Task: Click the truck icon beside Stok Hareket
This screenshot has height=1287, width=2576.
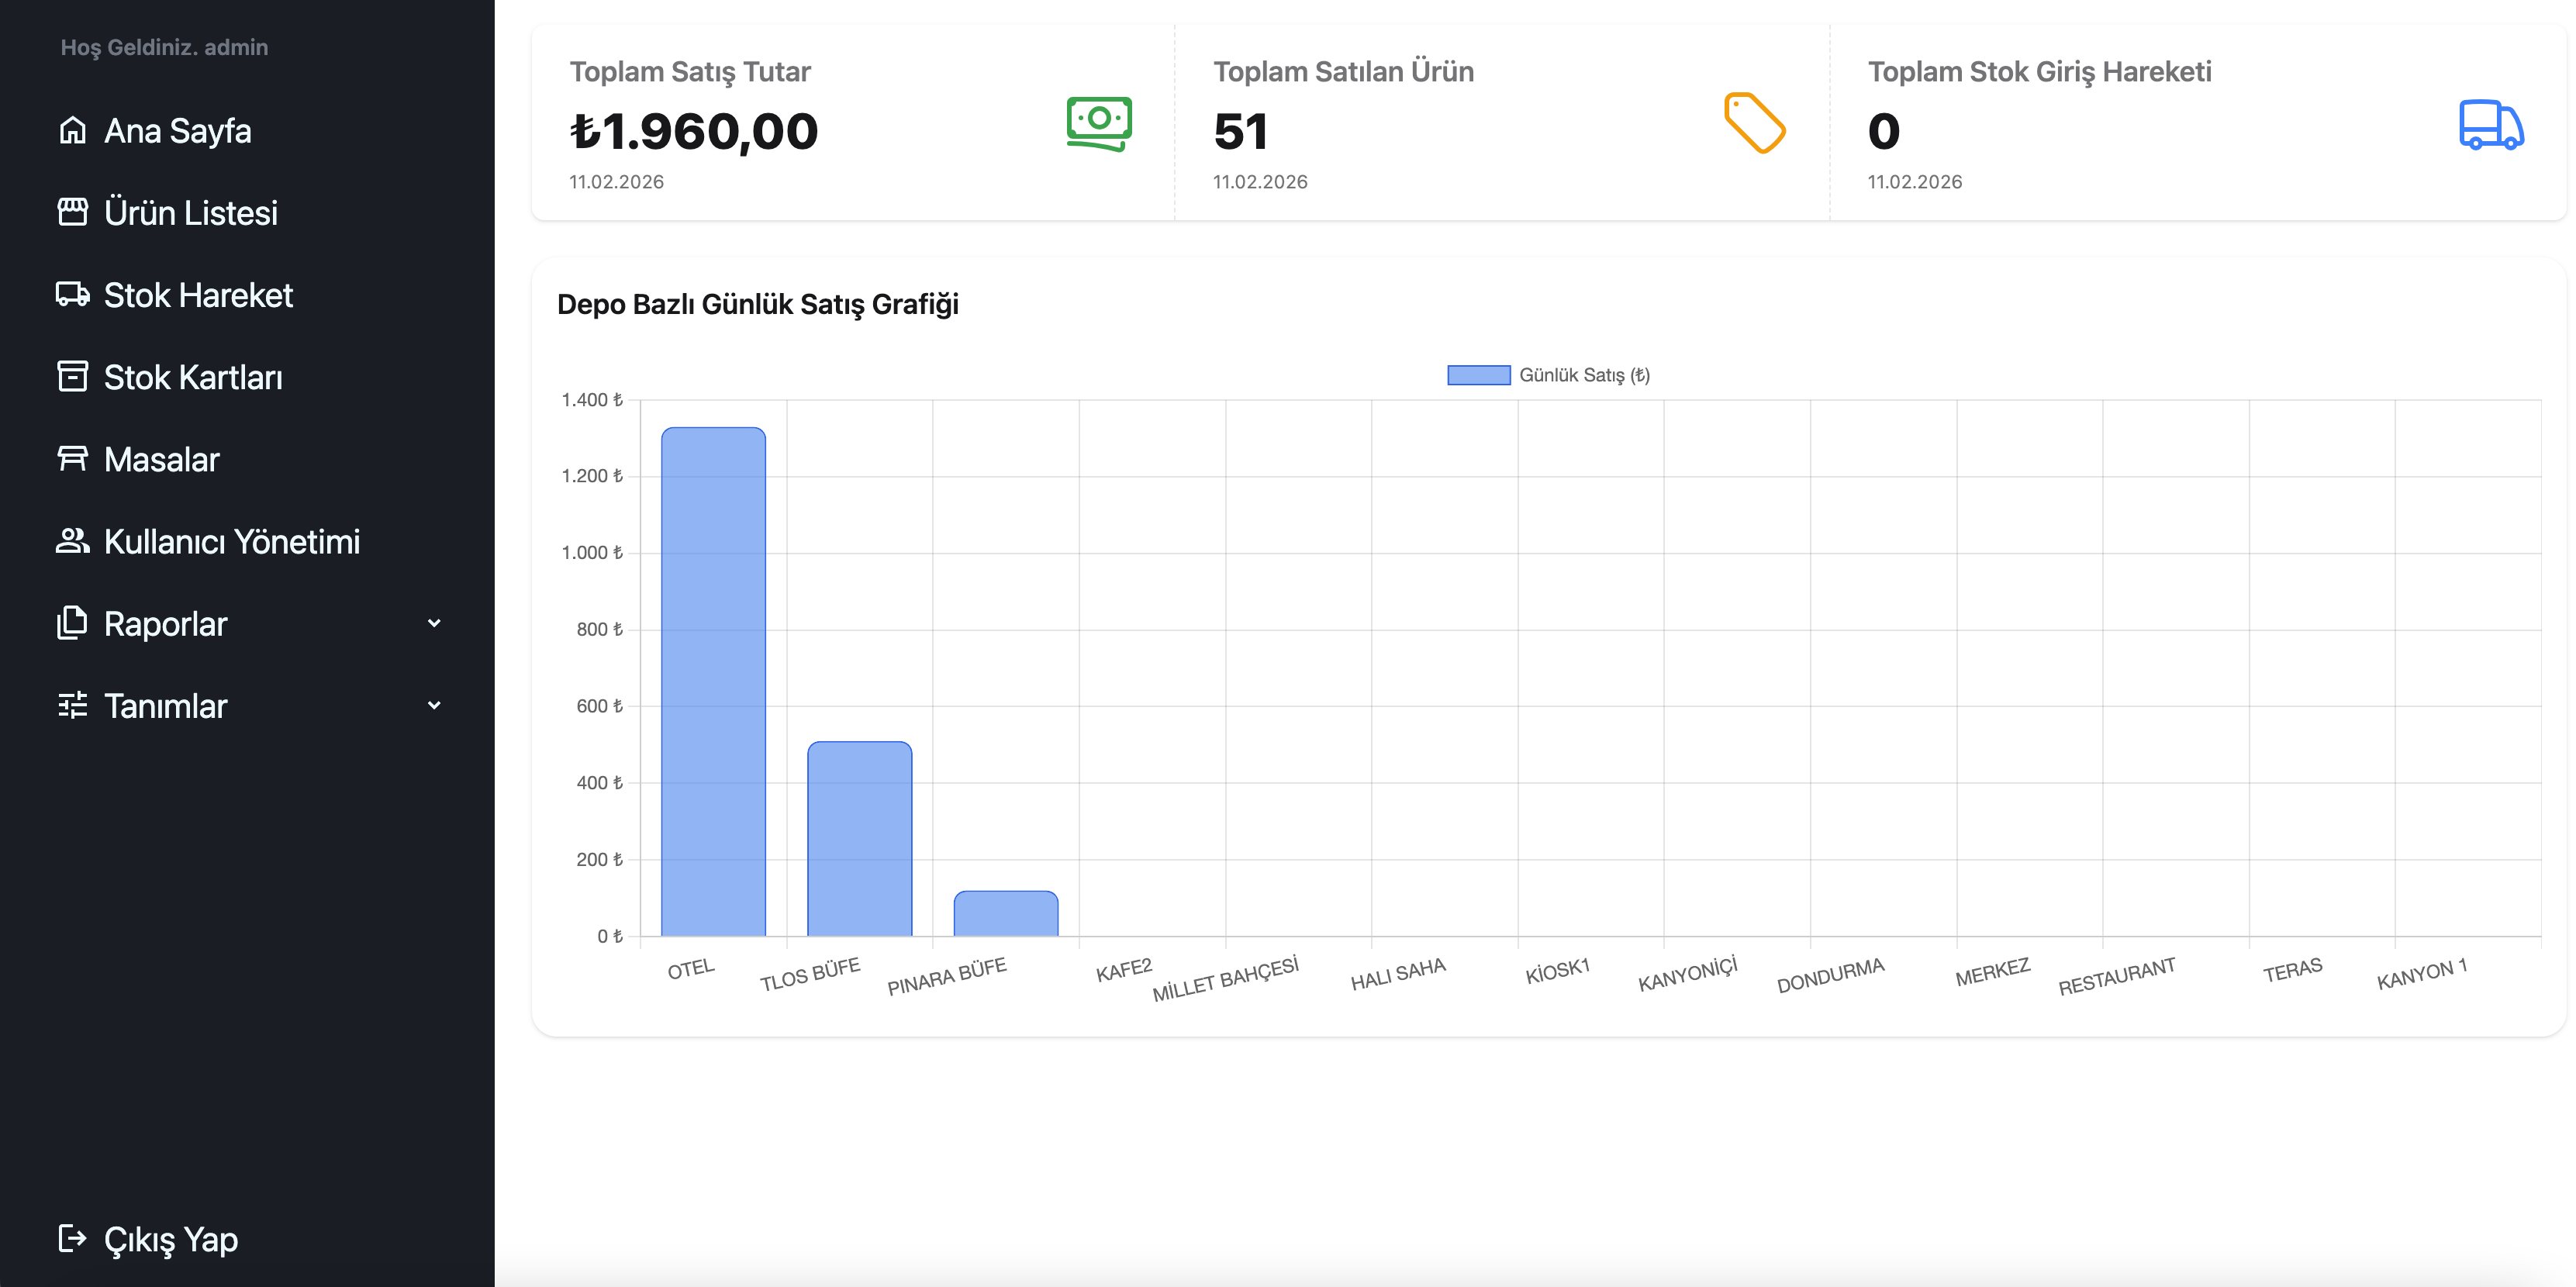Action: [x=72, y=295]
